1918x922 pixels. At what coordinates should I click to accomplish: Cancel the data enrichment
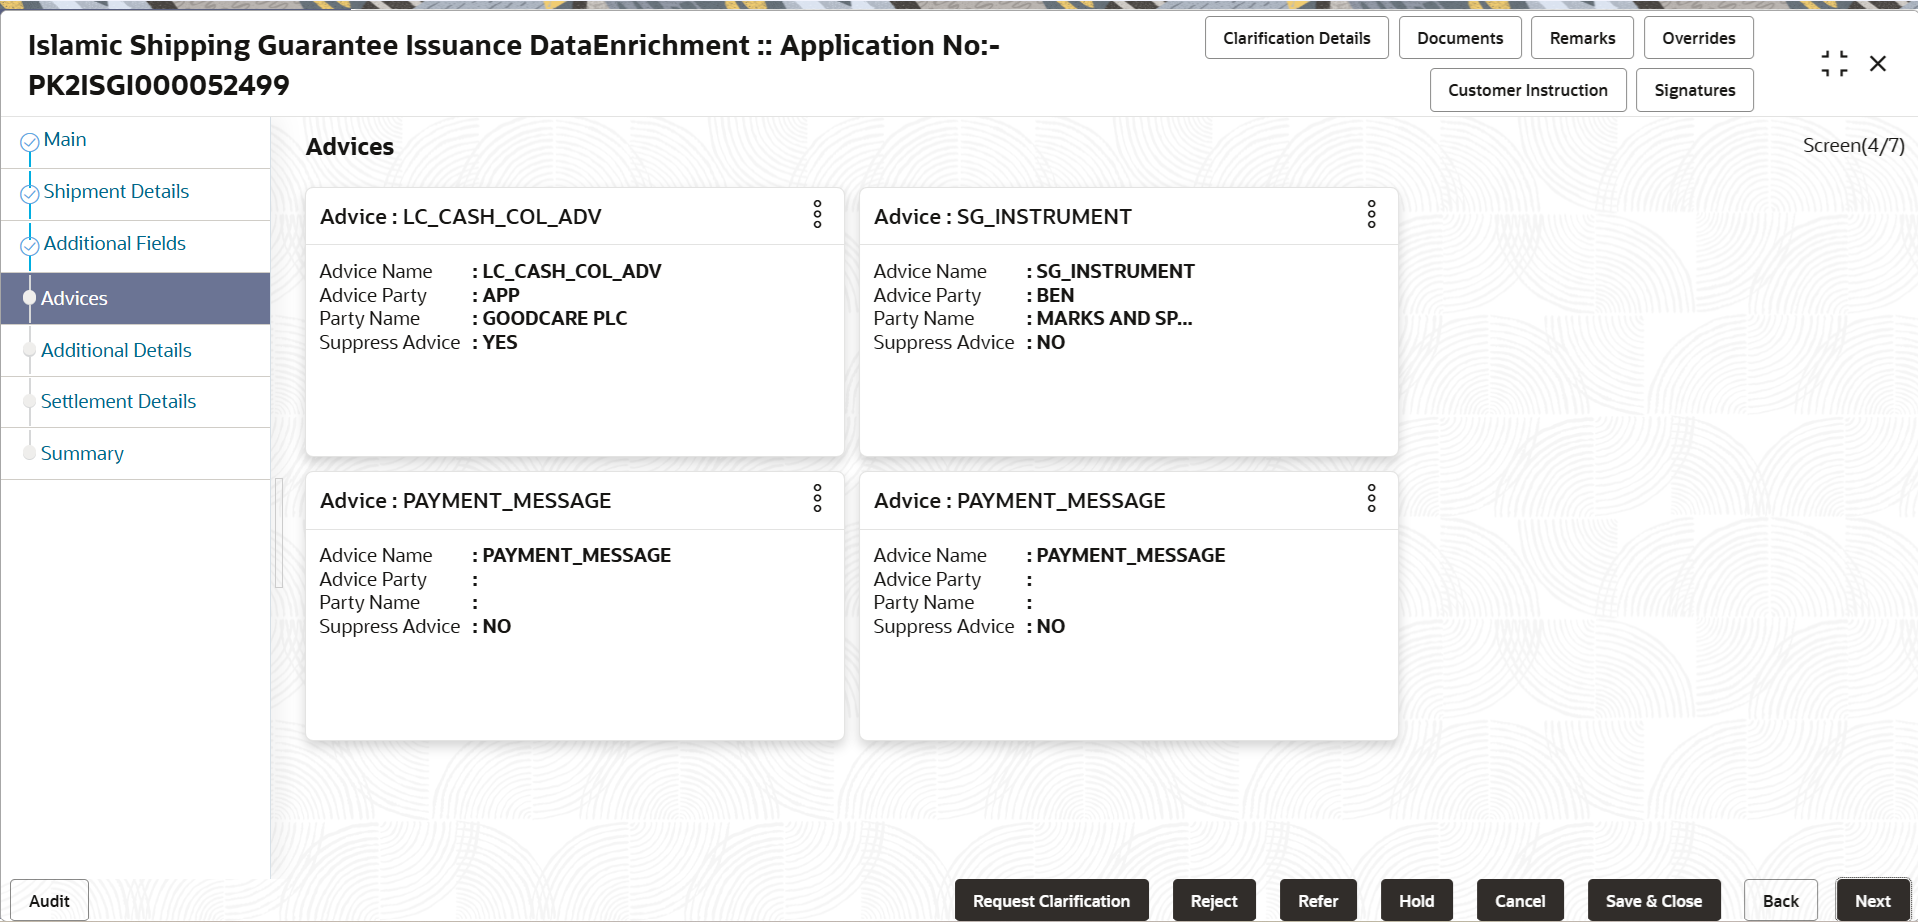click(1520, 901)
